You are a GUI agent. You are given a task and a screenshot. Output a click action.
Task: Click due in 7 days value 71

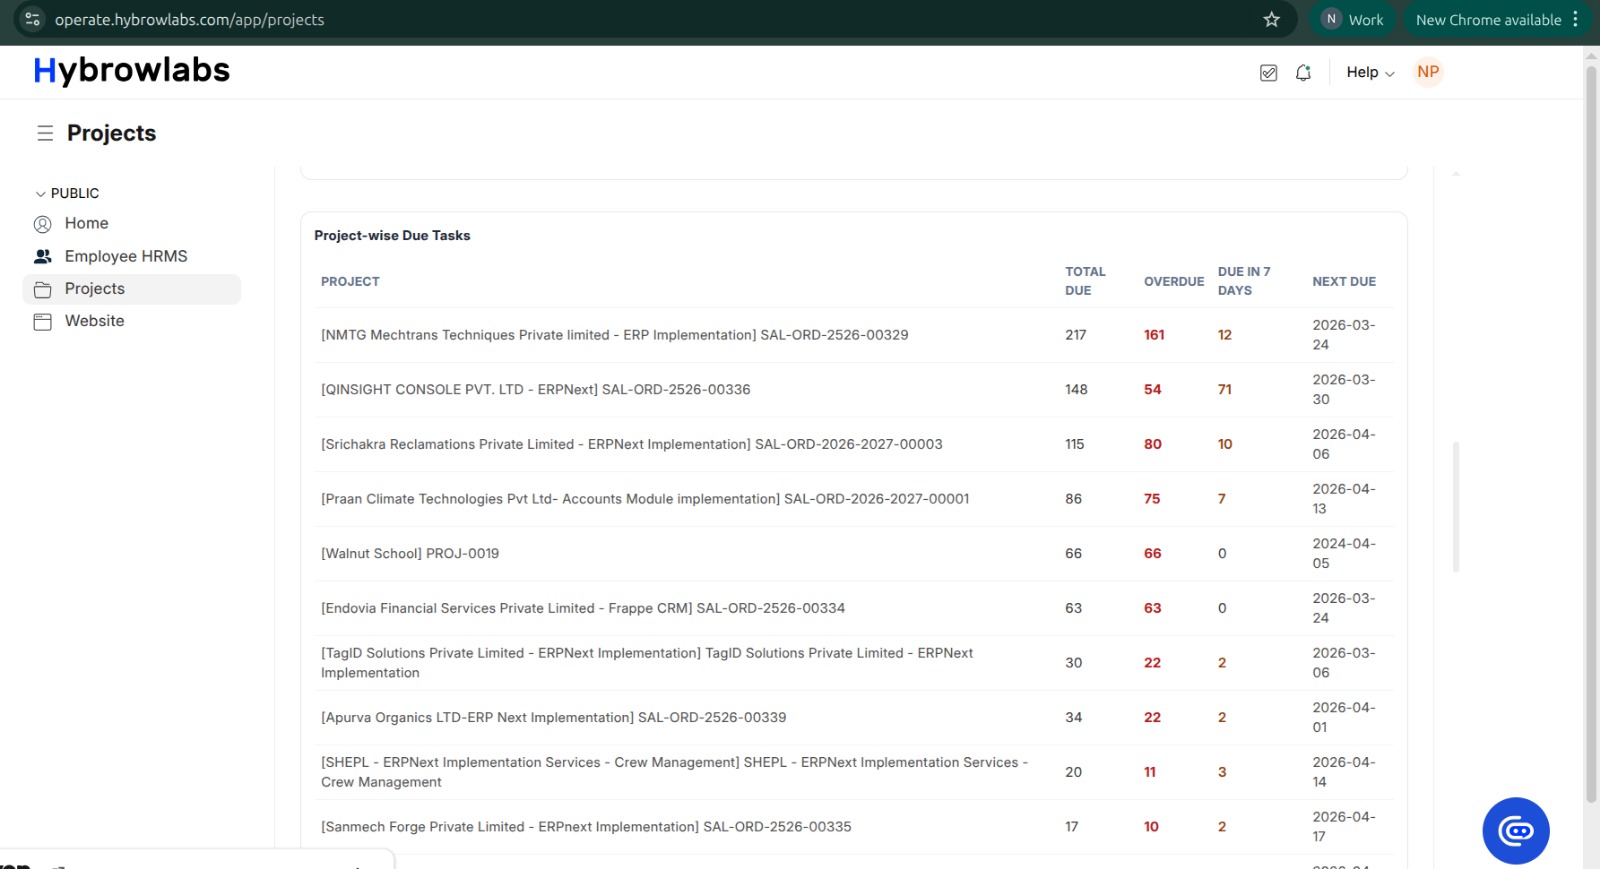point(1225,390)
